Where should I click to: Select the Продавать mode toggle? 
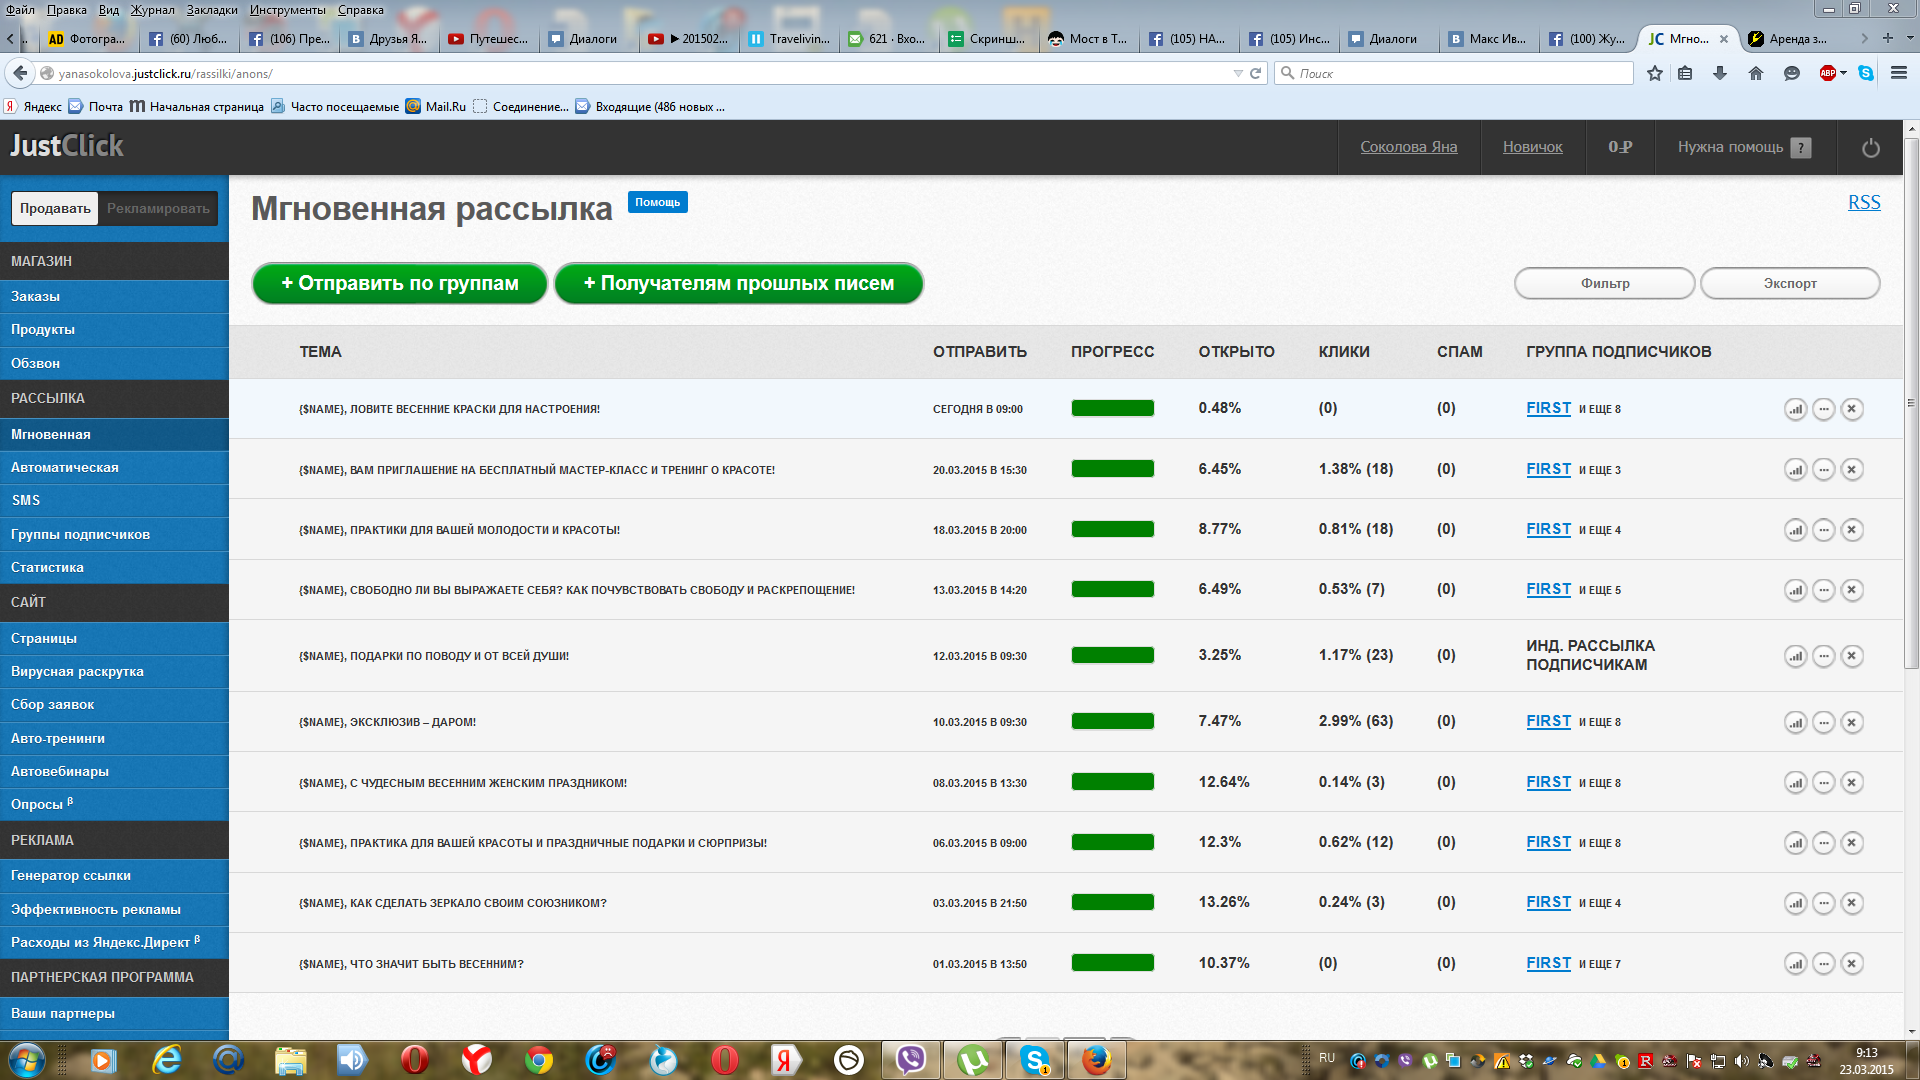point(55,208)
